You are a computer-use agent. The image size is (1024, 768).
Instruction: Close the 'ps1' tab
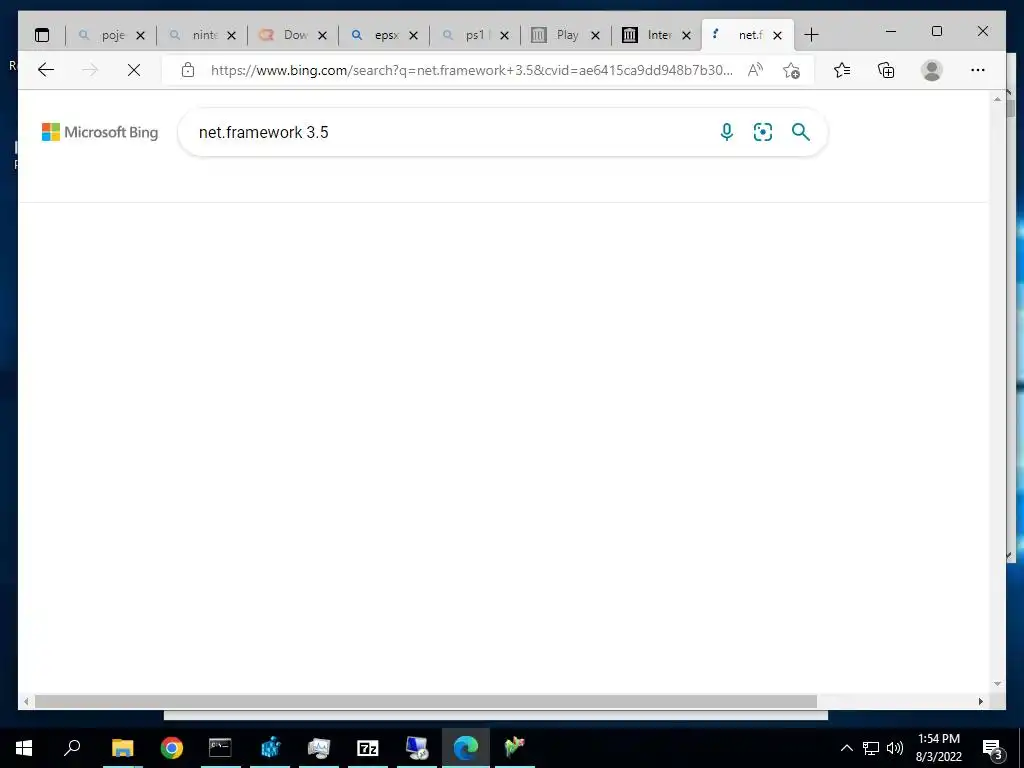504,35
